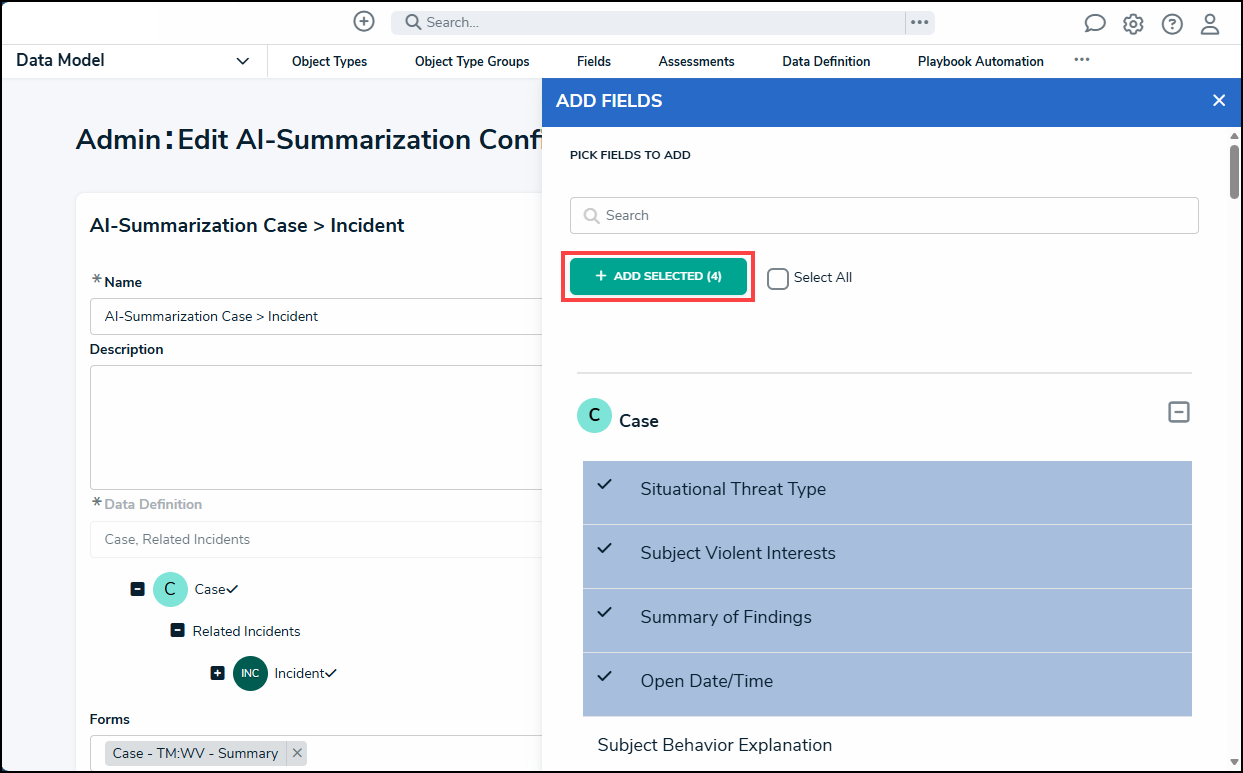Toggle the Select All checkbox
The height and width of the screenshot is (773, 1243).
[x=778, y=278]
